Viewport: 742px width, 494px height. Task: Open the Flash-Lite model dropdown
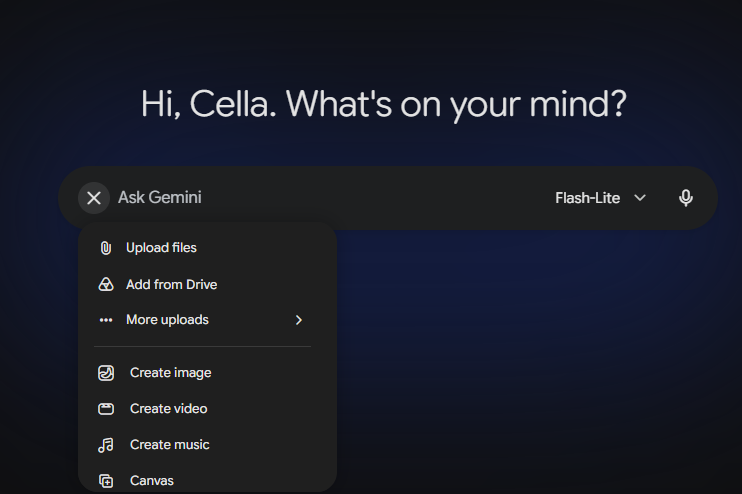click(601, 198)
